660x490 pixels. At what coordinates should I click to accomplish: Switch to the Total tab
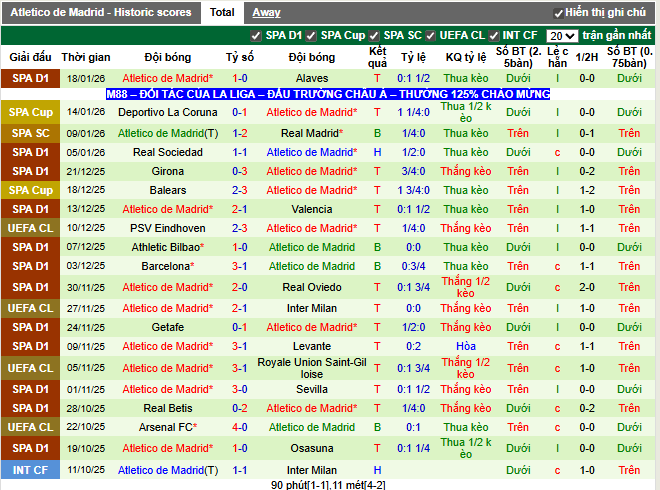click(222, 12)
